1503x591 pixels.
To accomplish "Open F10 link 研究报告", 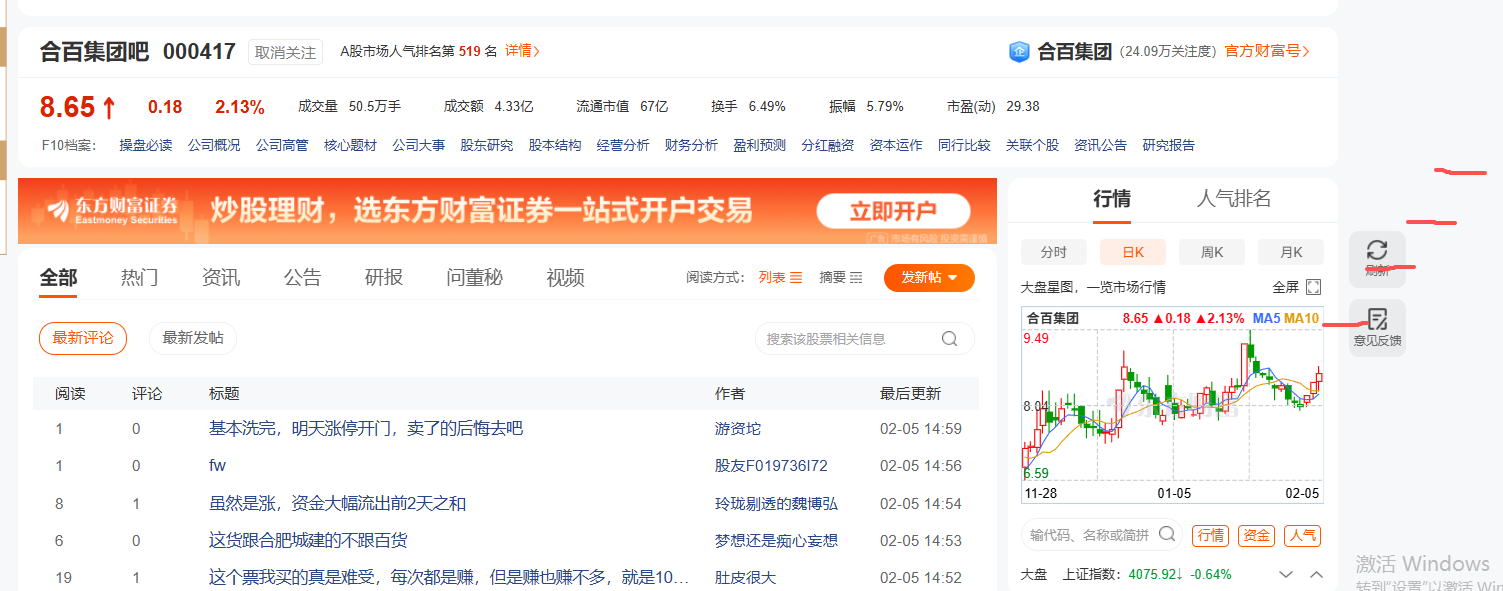I will (1168, 145).
